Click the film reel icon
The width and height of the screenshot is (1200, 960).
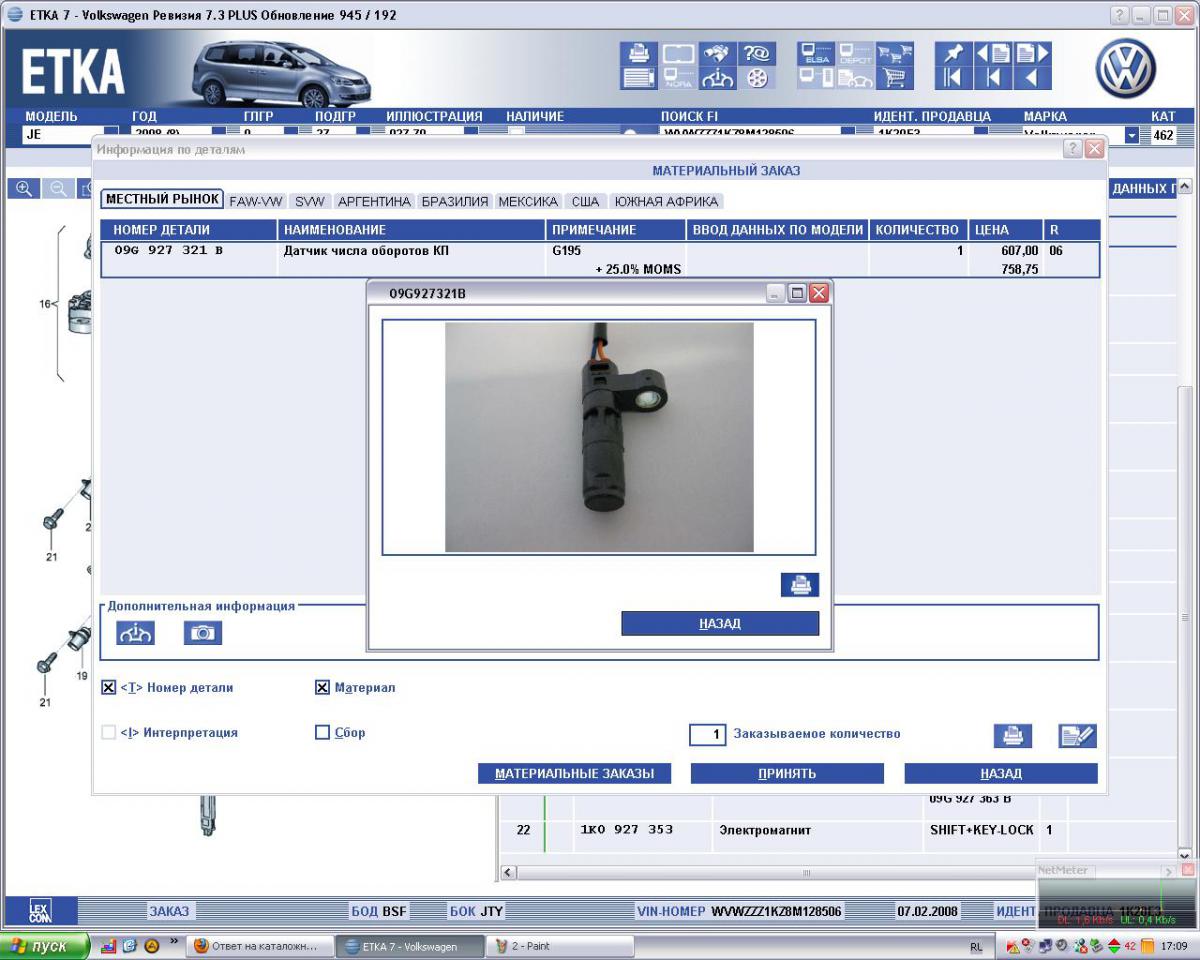click(757, 78)
